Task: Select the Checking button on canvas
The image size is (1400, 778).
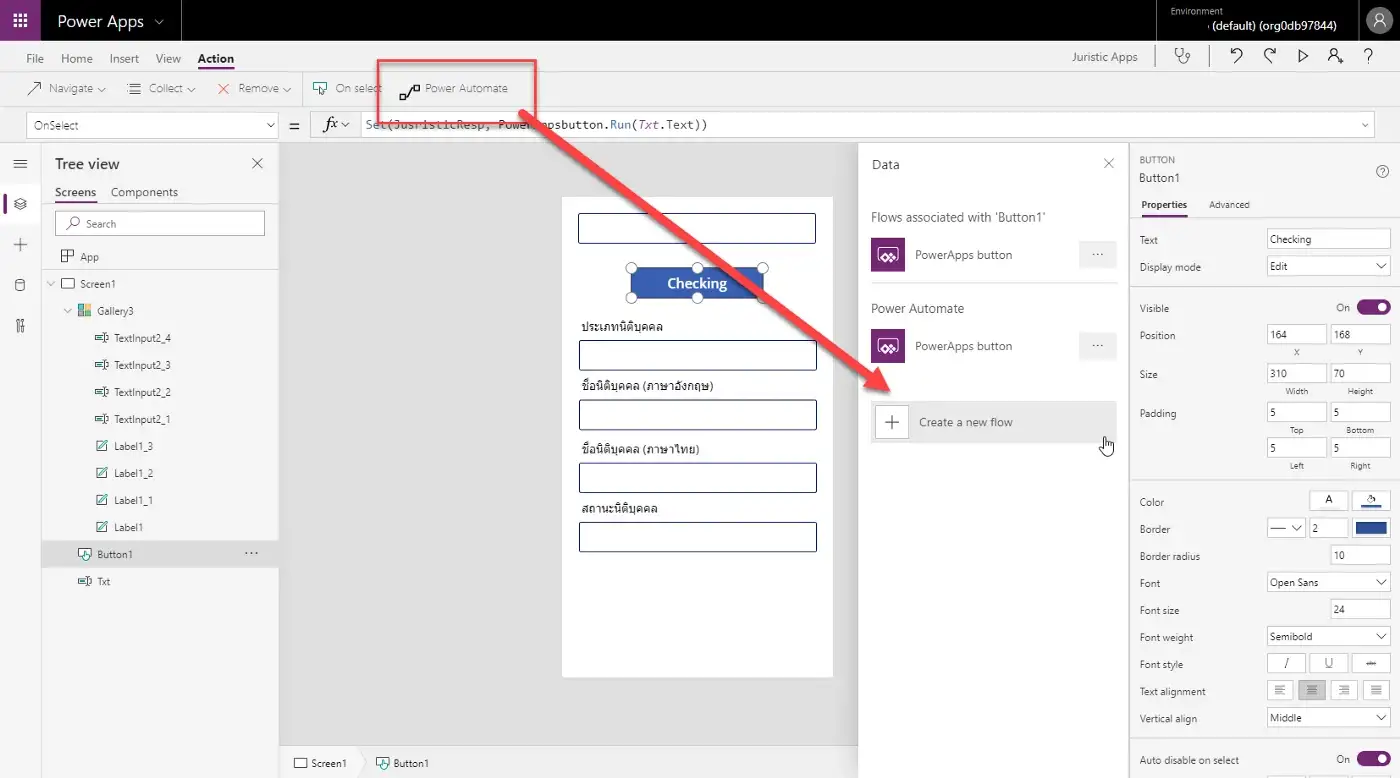Action: pyautogui.click(x=697, y=283)
